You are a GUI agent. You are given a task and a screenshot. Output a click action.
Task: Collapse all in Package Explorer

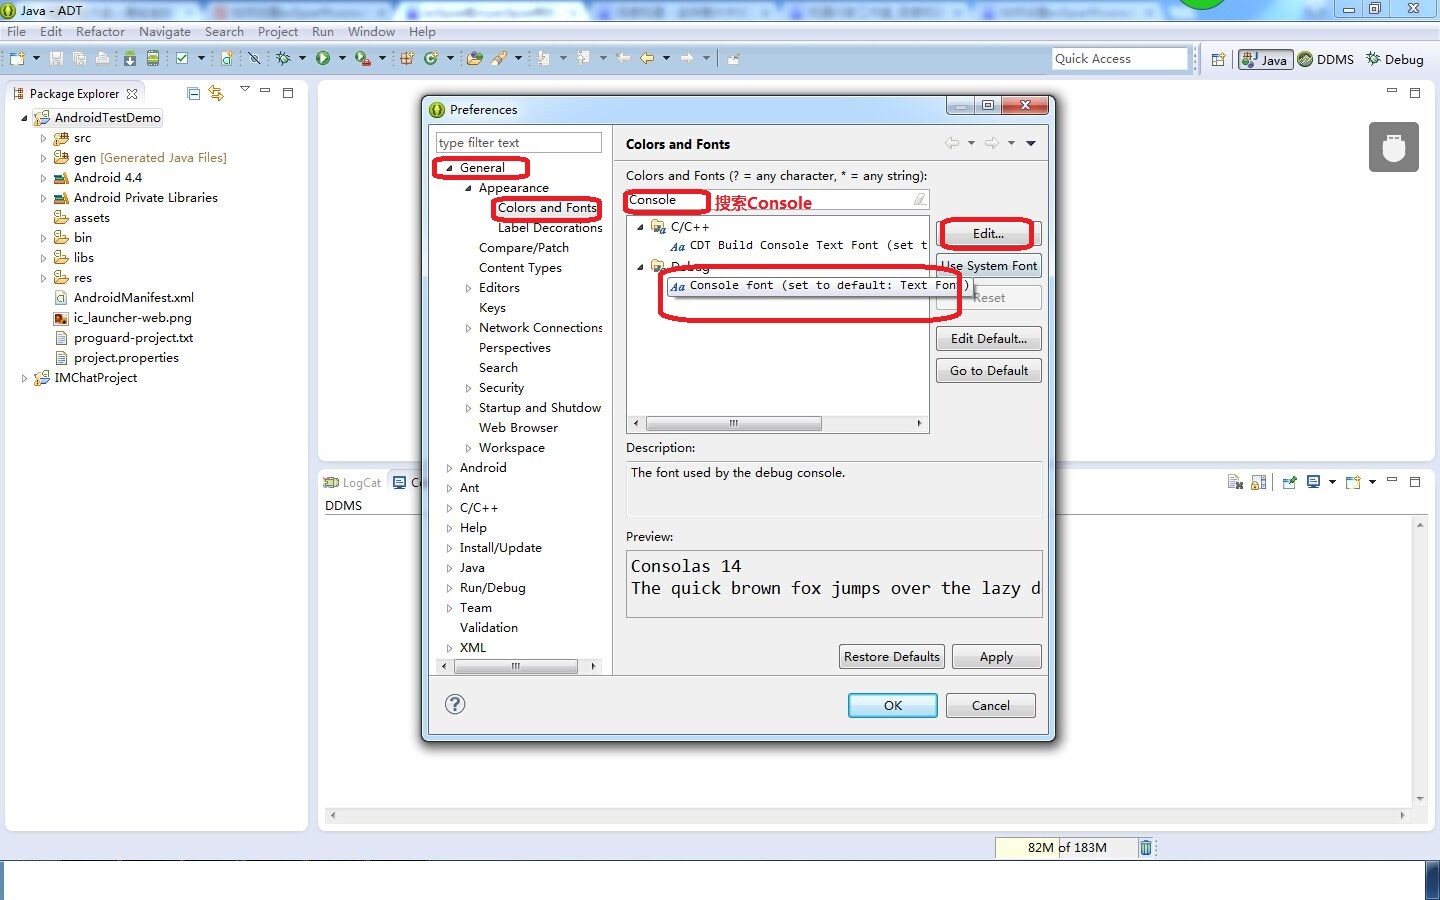pyautogui.click(x=194, y=93)
